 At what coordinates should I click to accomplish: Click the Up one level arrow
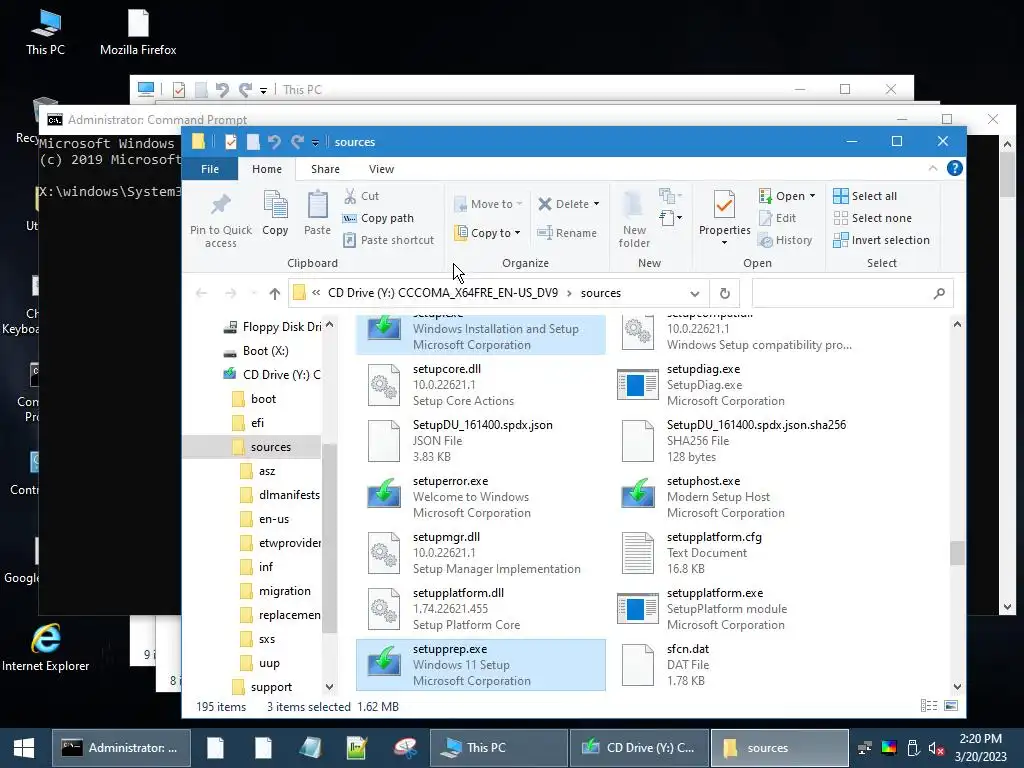274,294
